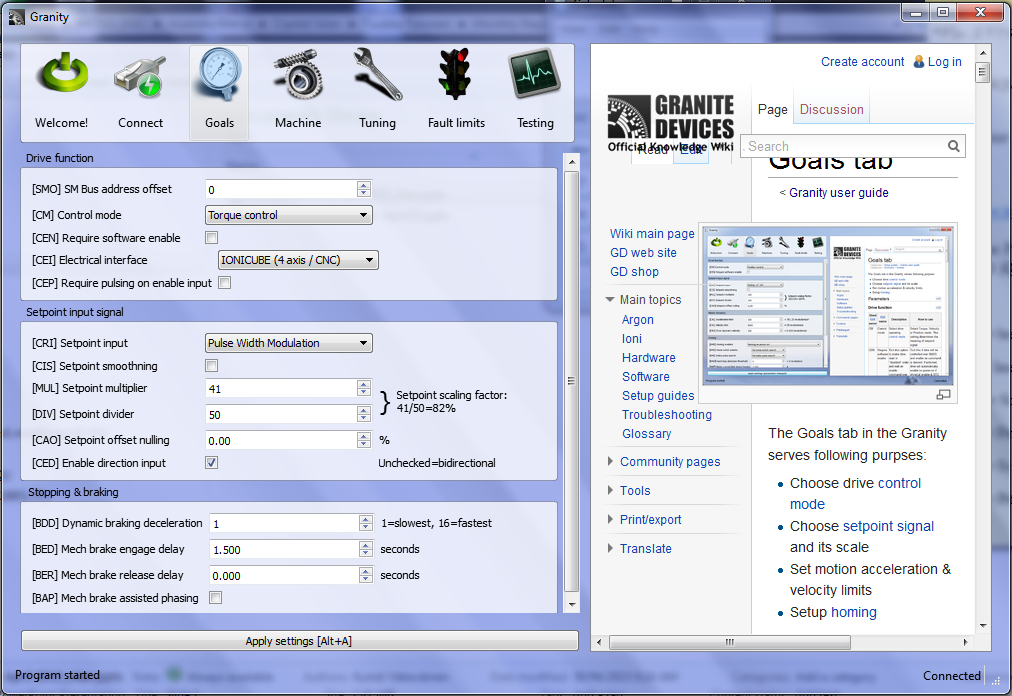Open the Testing monitor icon
1012x696 pixels.
pyautogui.click(x=534, y=75)
